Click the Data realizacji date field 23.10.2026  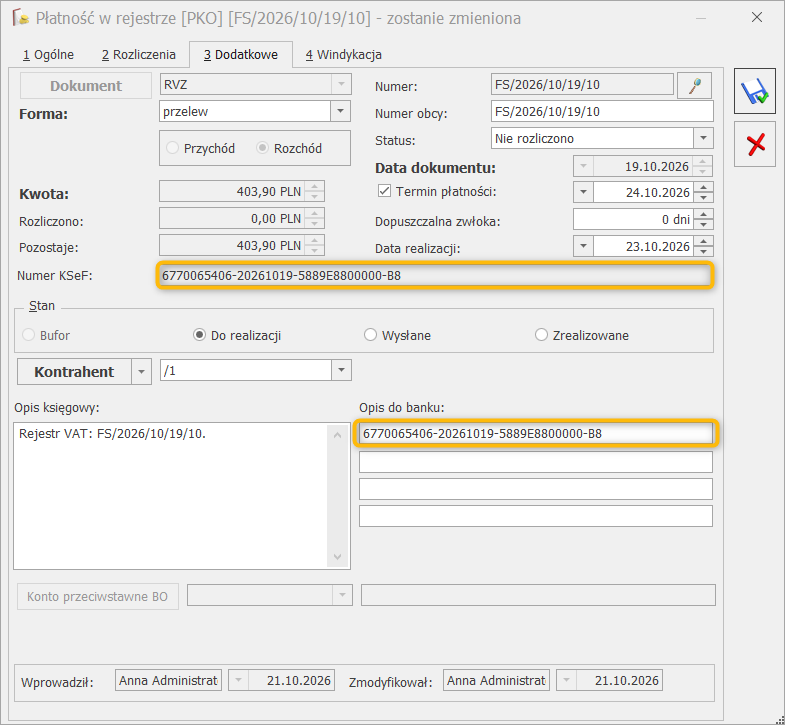[x=643, y=246]
